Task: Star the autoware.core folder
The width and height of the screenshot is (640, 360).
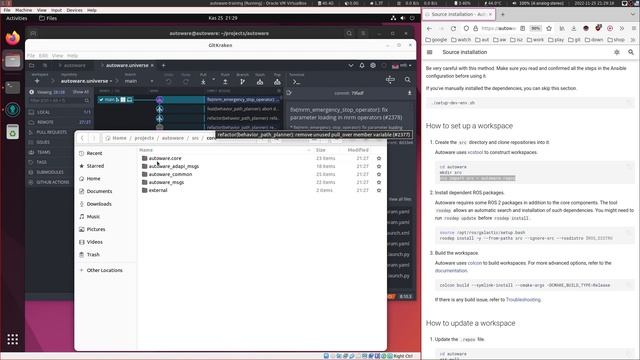Action: pos(379,158)
